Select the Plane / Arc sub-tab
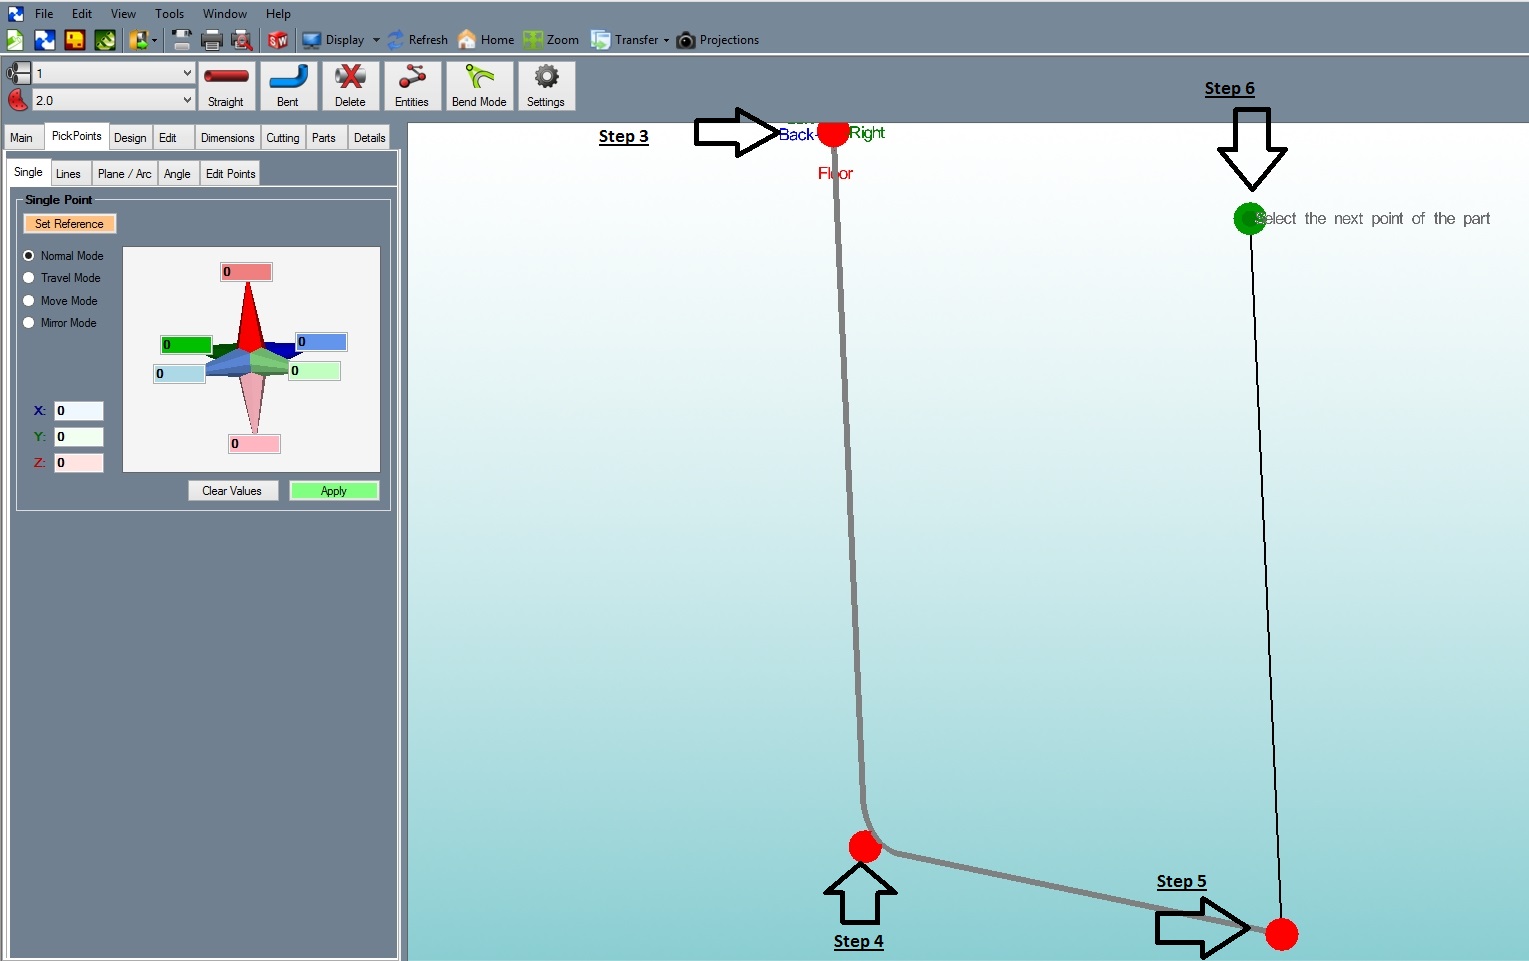 [125, 174]
